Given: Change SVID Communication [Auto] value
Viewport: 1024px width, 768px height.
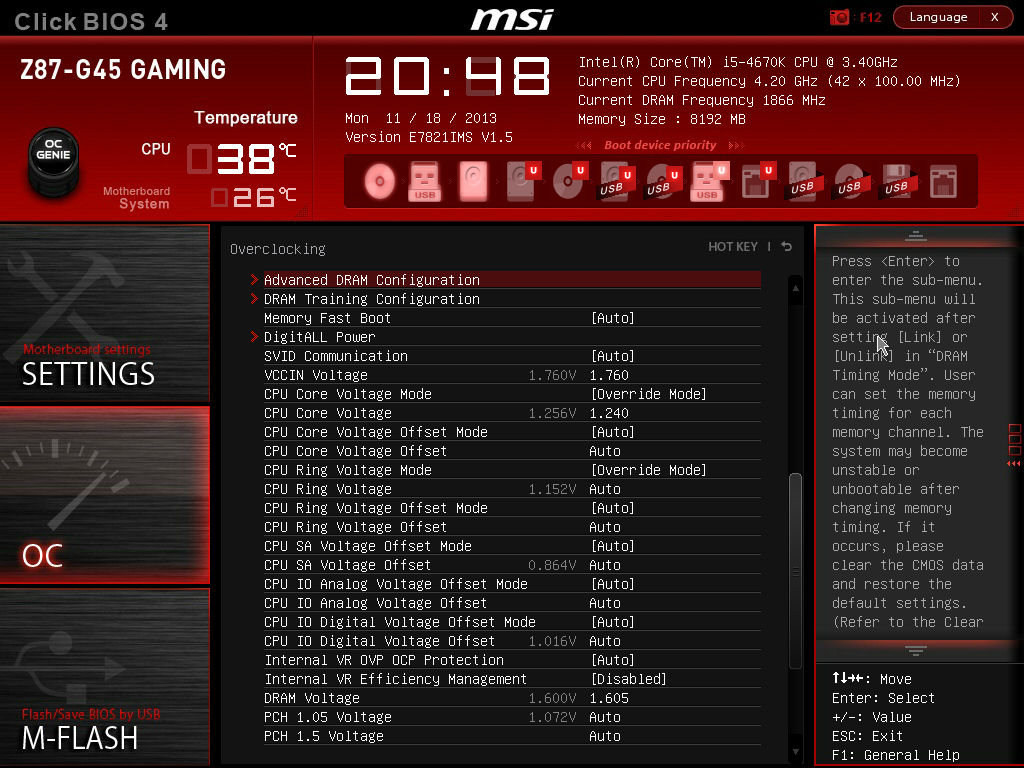Looking at the screenshot, I should pyautogui.click(x=613, y=356).
